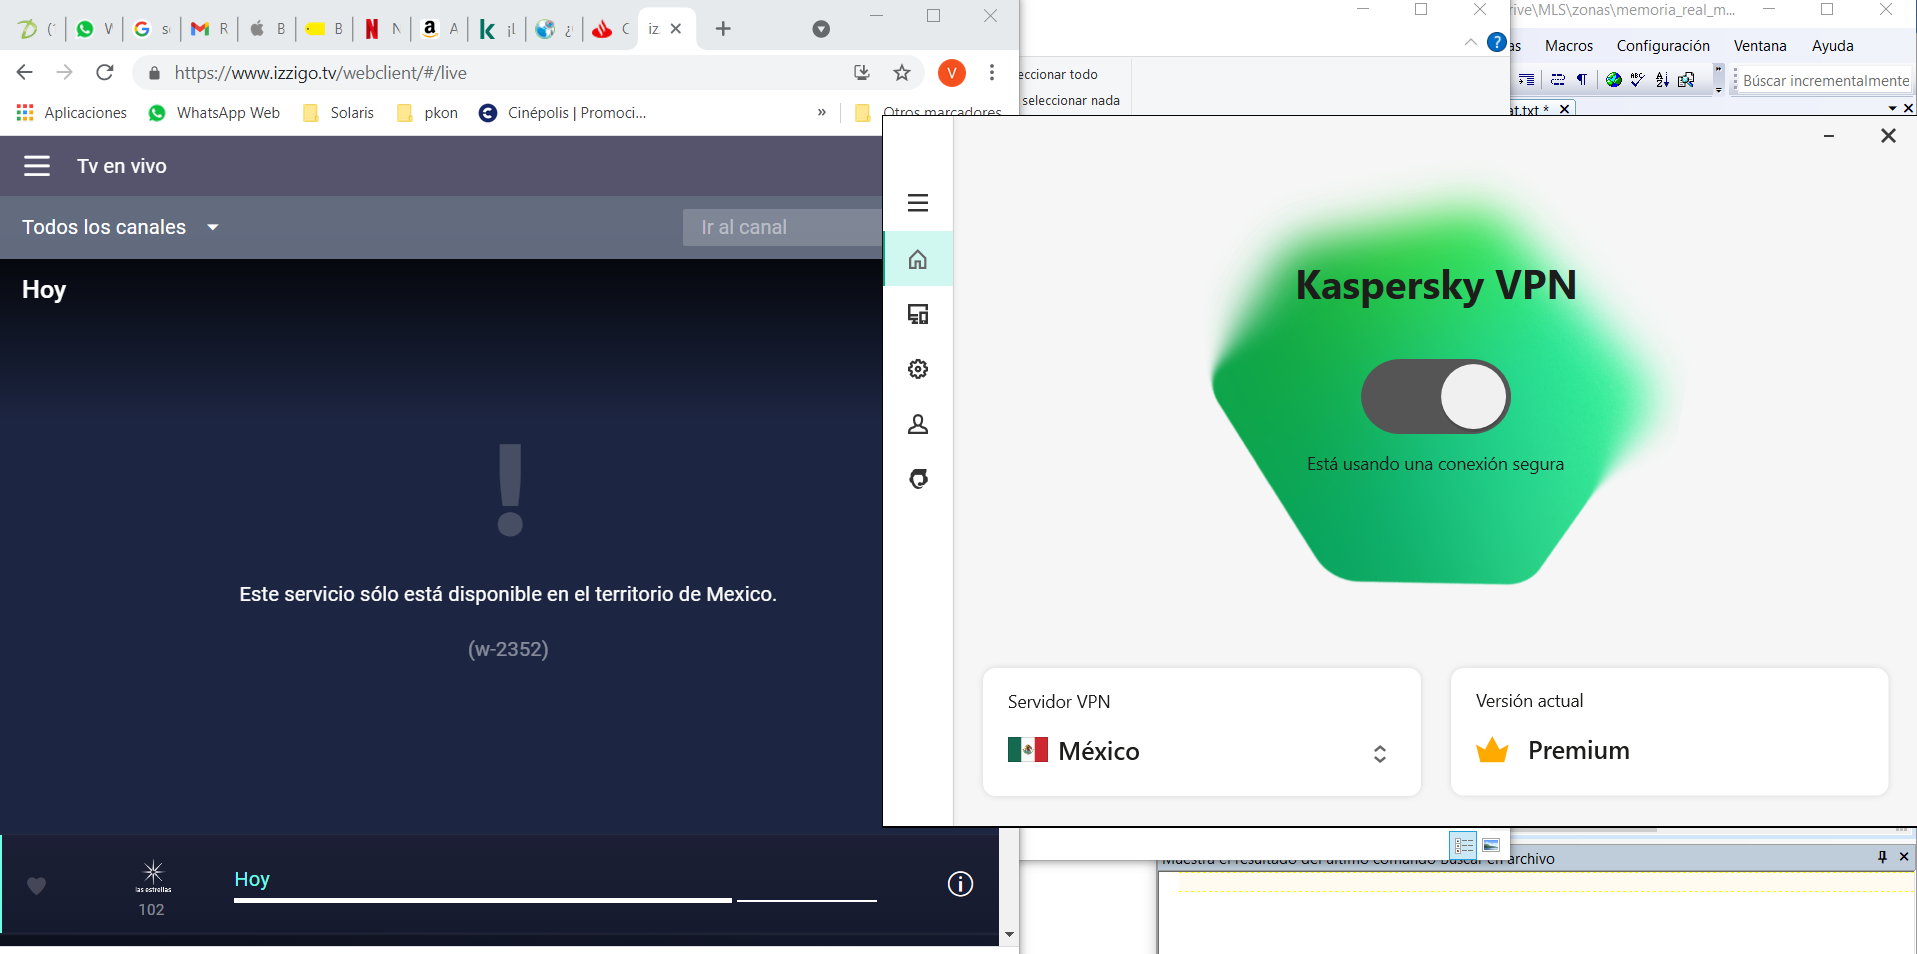Screen dimensions: 1917x954
Task: Open the editor document tab list arrow
Action: pos(1893,108)
